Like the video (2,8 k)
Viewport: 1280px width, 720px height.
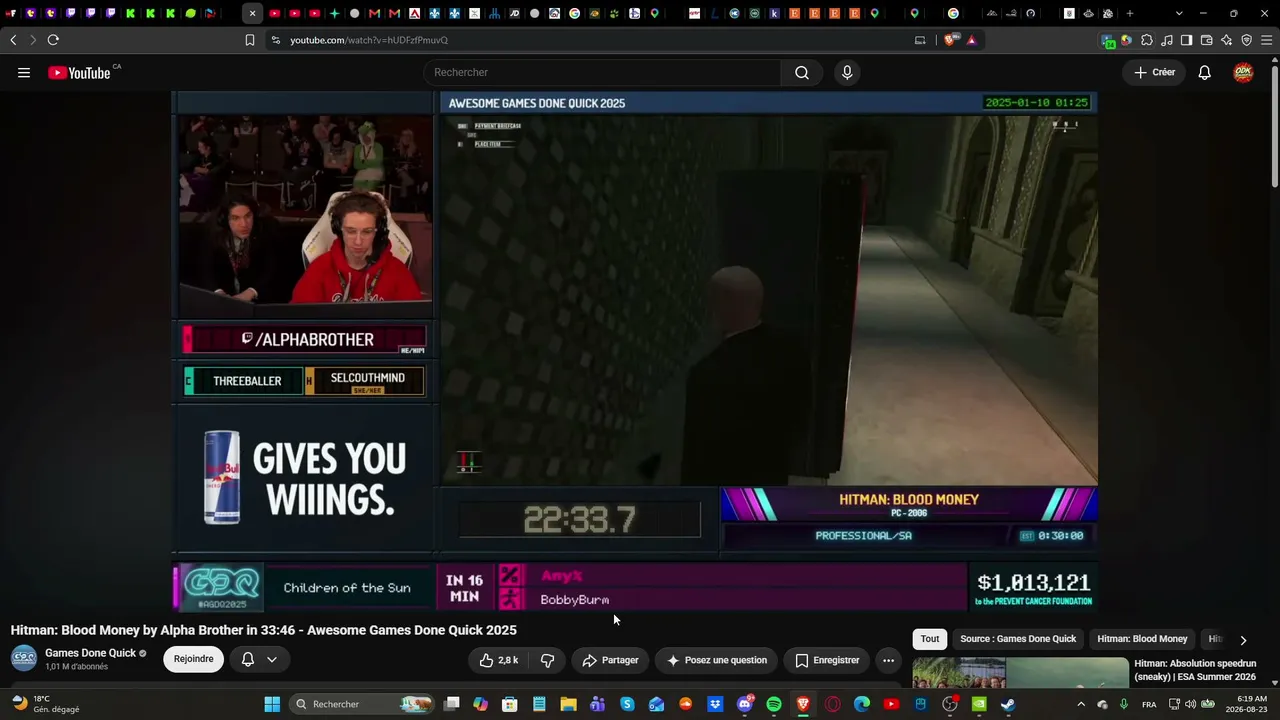[x=498, y=660]
